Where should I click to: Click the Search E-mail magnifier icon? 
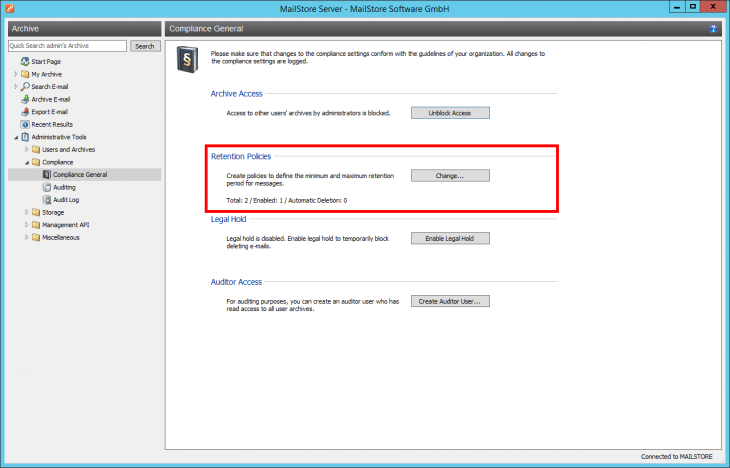(25, 87)
